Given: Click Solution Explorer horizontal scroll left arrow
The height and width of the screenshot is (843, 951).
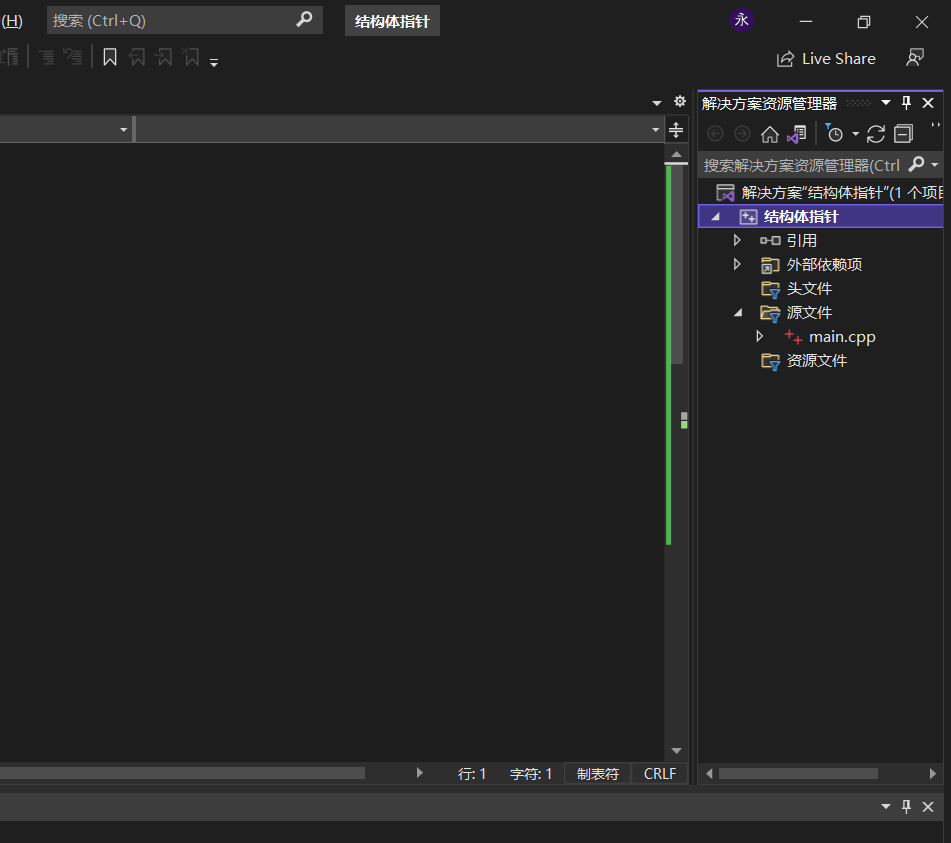Looking at the screenshot, I should pyautogui.click(x=708, y=773).
